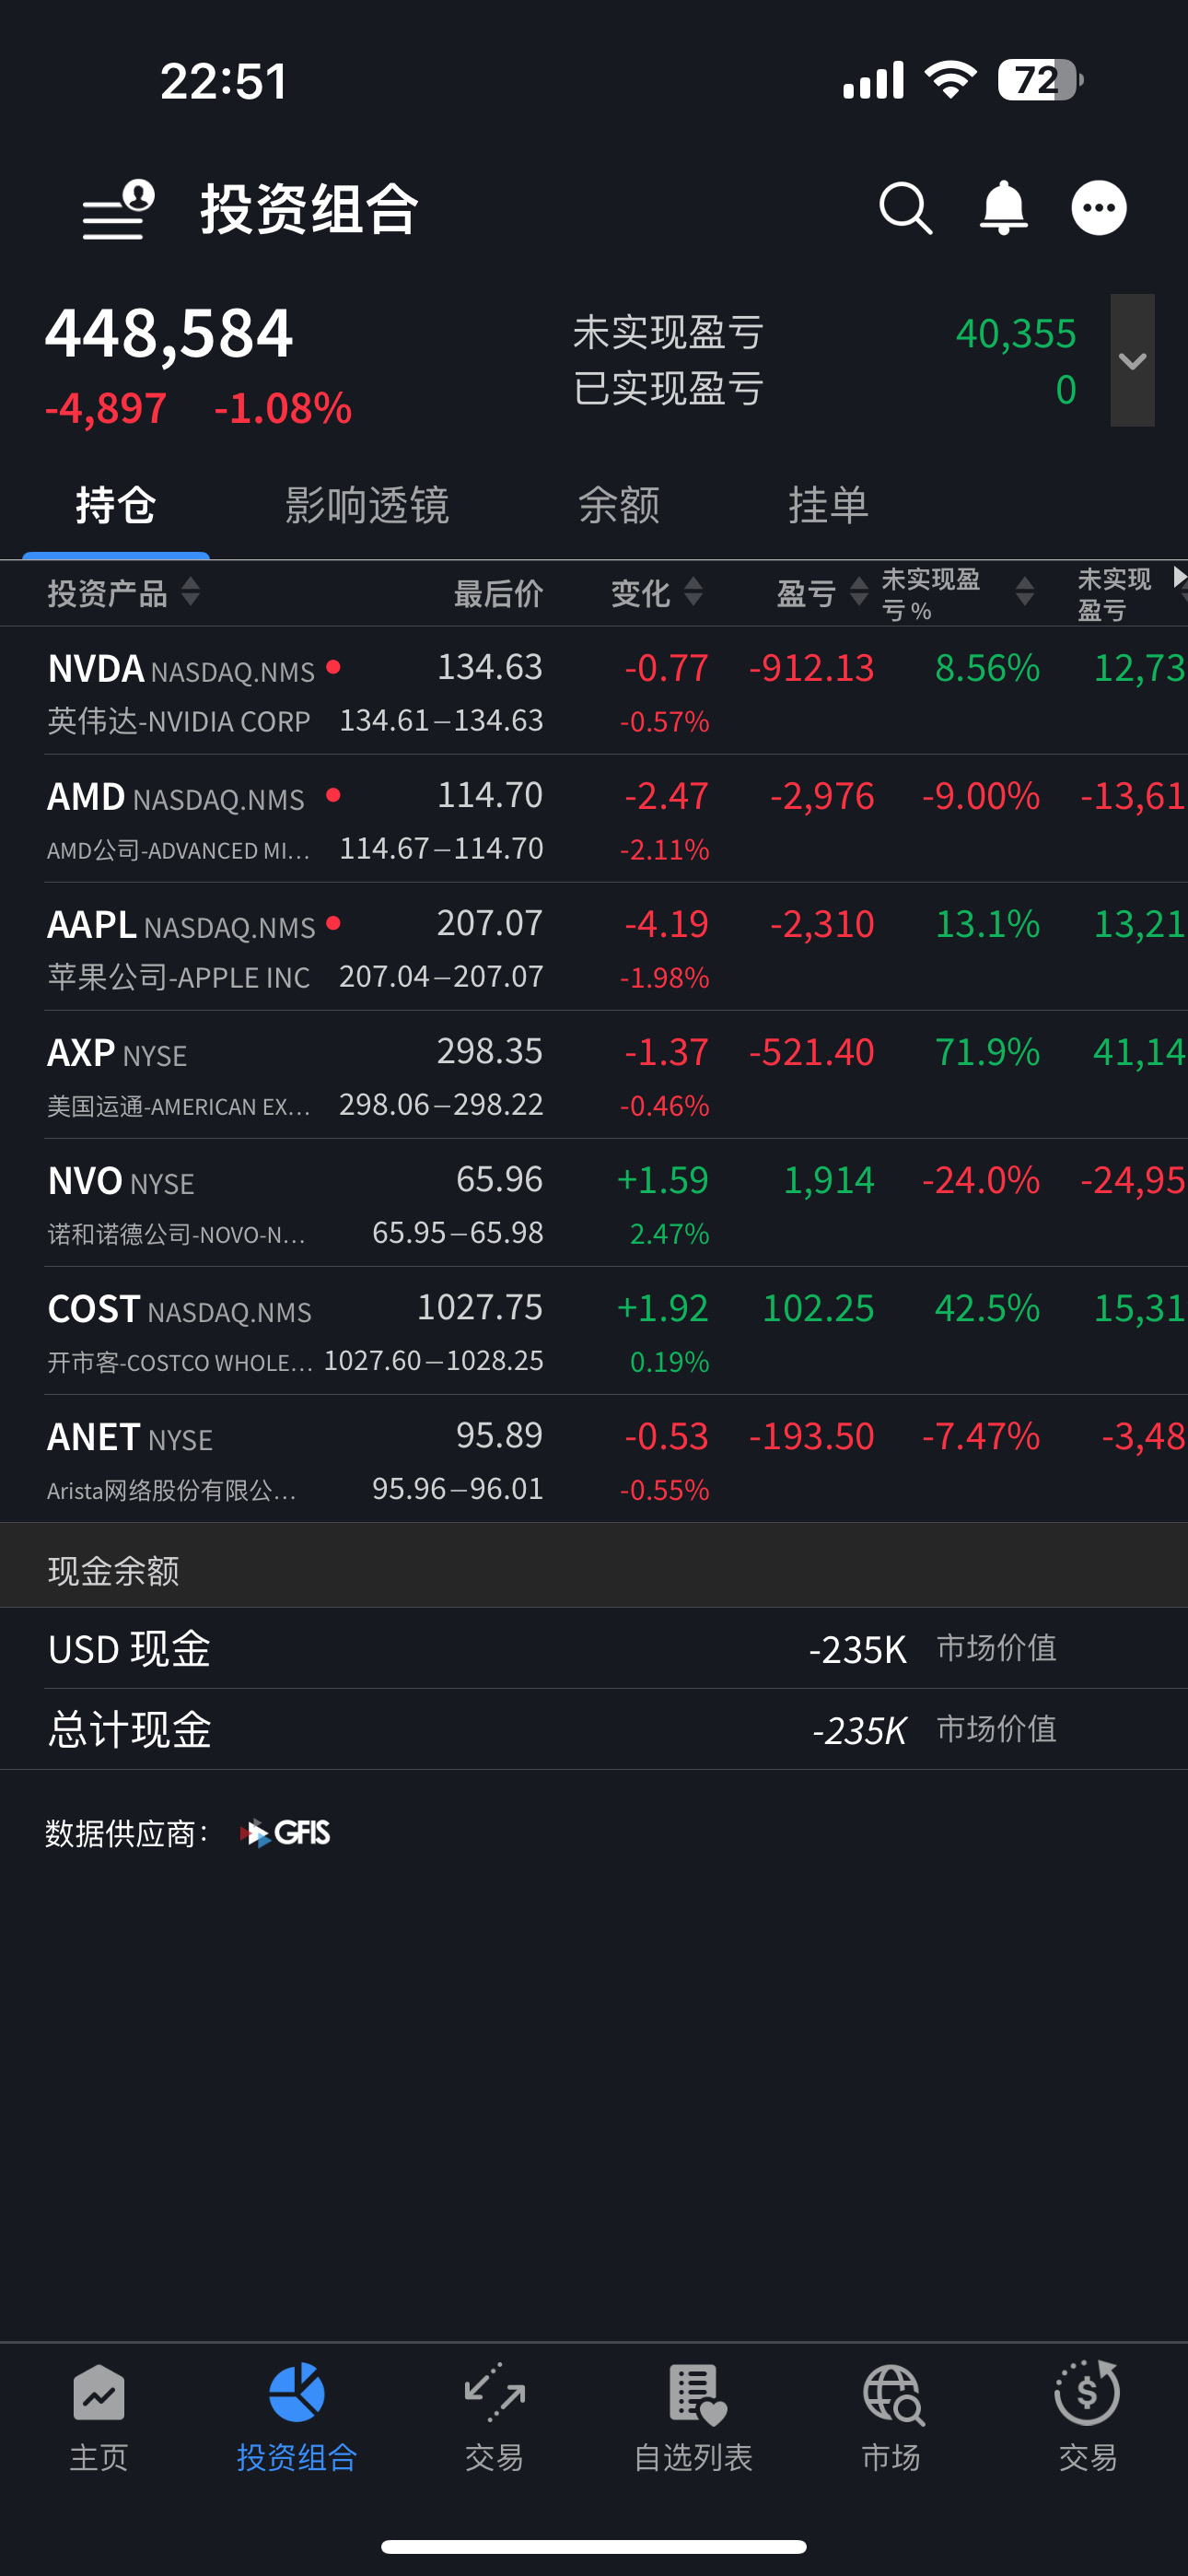Open the more options ellipsis button
1188x2576 pixels.
(1098, 209)
